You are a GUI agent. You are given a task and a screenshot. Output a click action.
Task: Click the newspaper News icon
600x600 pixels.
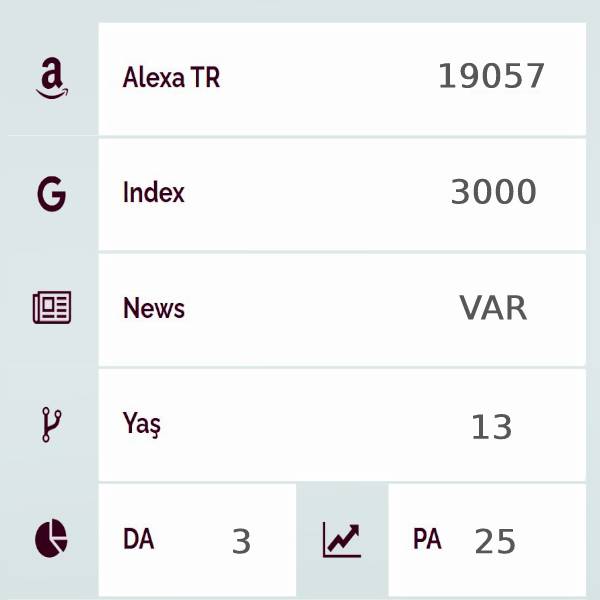(x=51, y=308)
